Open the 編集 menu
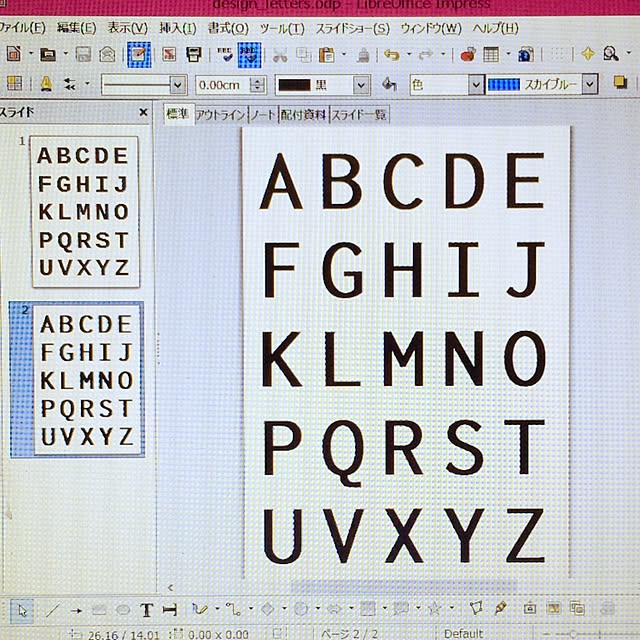 pyautogui.click(x=77, y=28)
